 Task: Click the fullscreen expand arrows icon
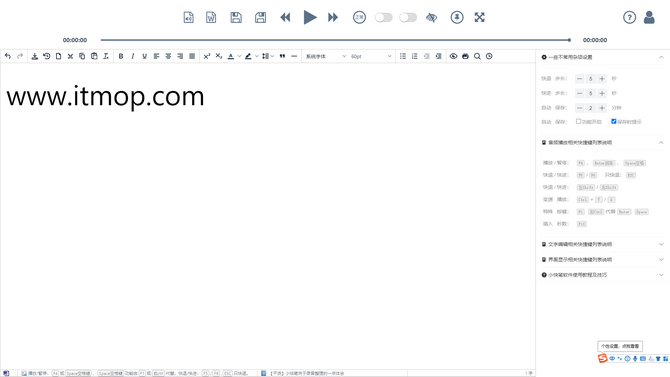[x=479, y=18]
